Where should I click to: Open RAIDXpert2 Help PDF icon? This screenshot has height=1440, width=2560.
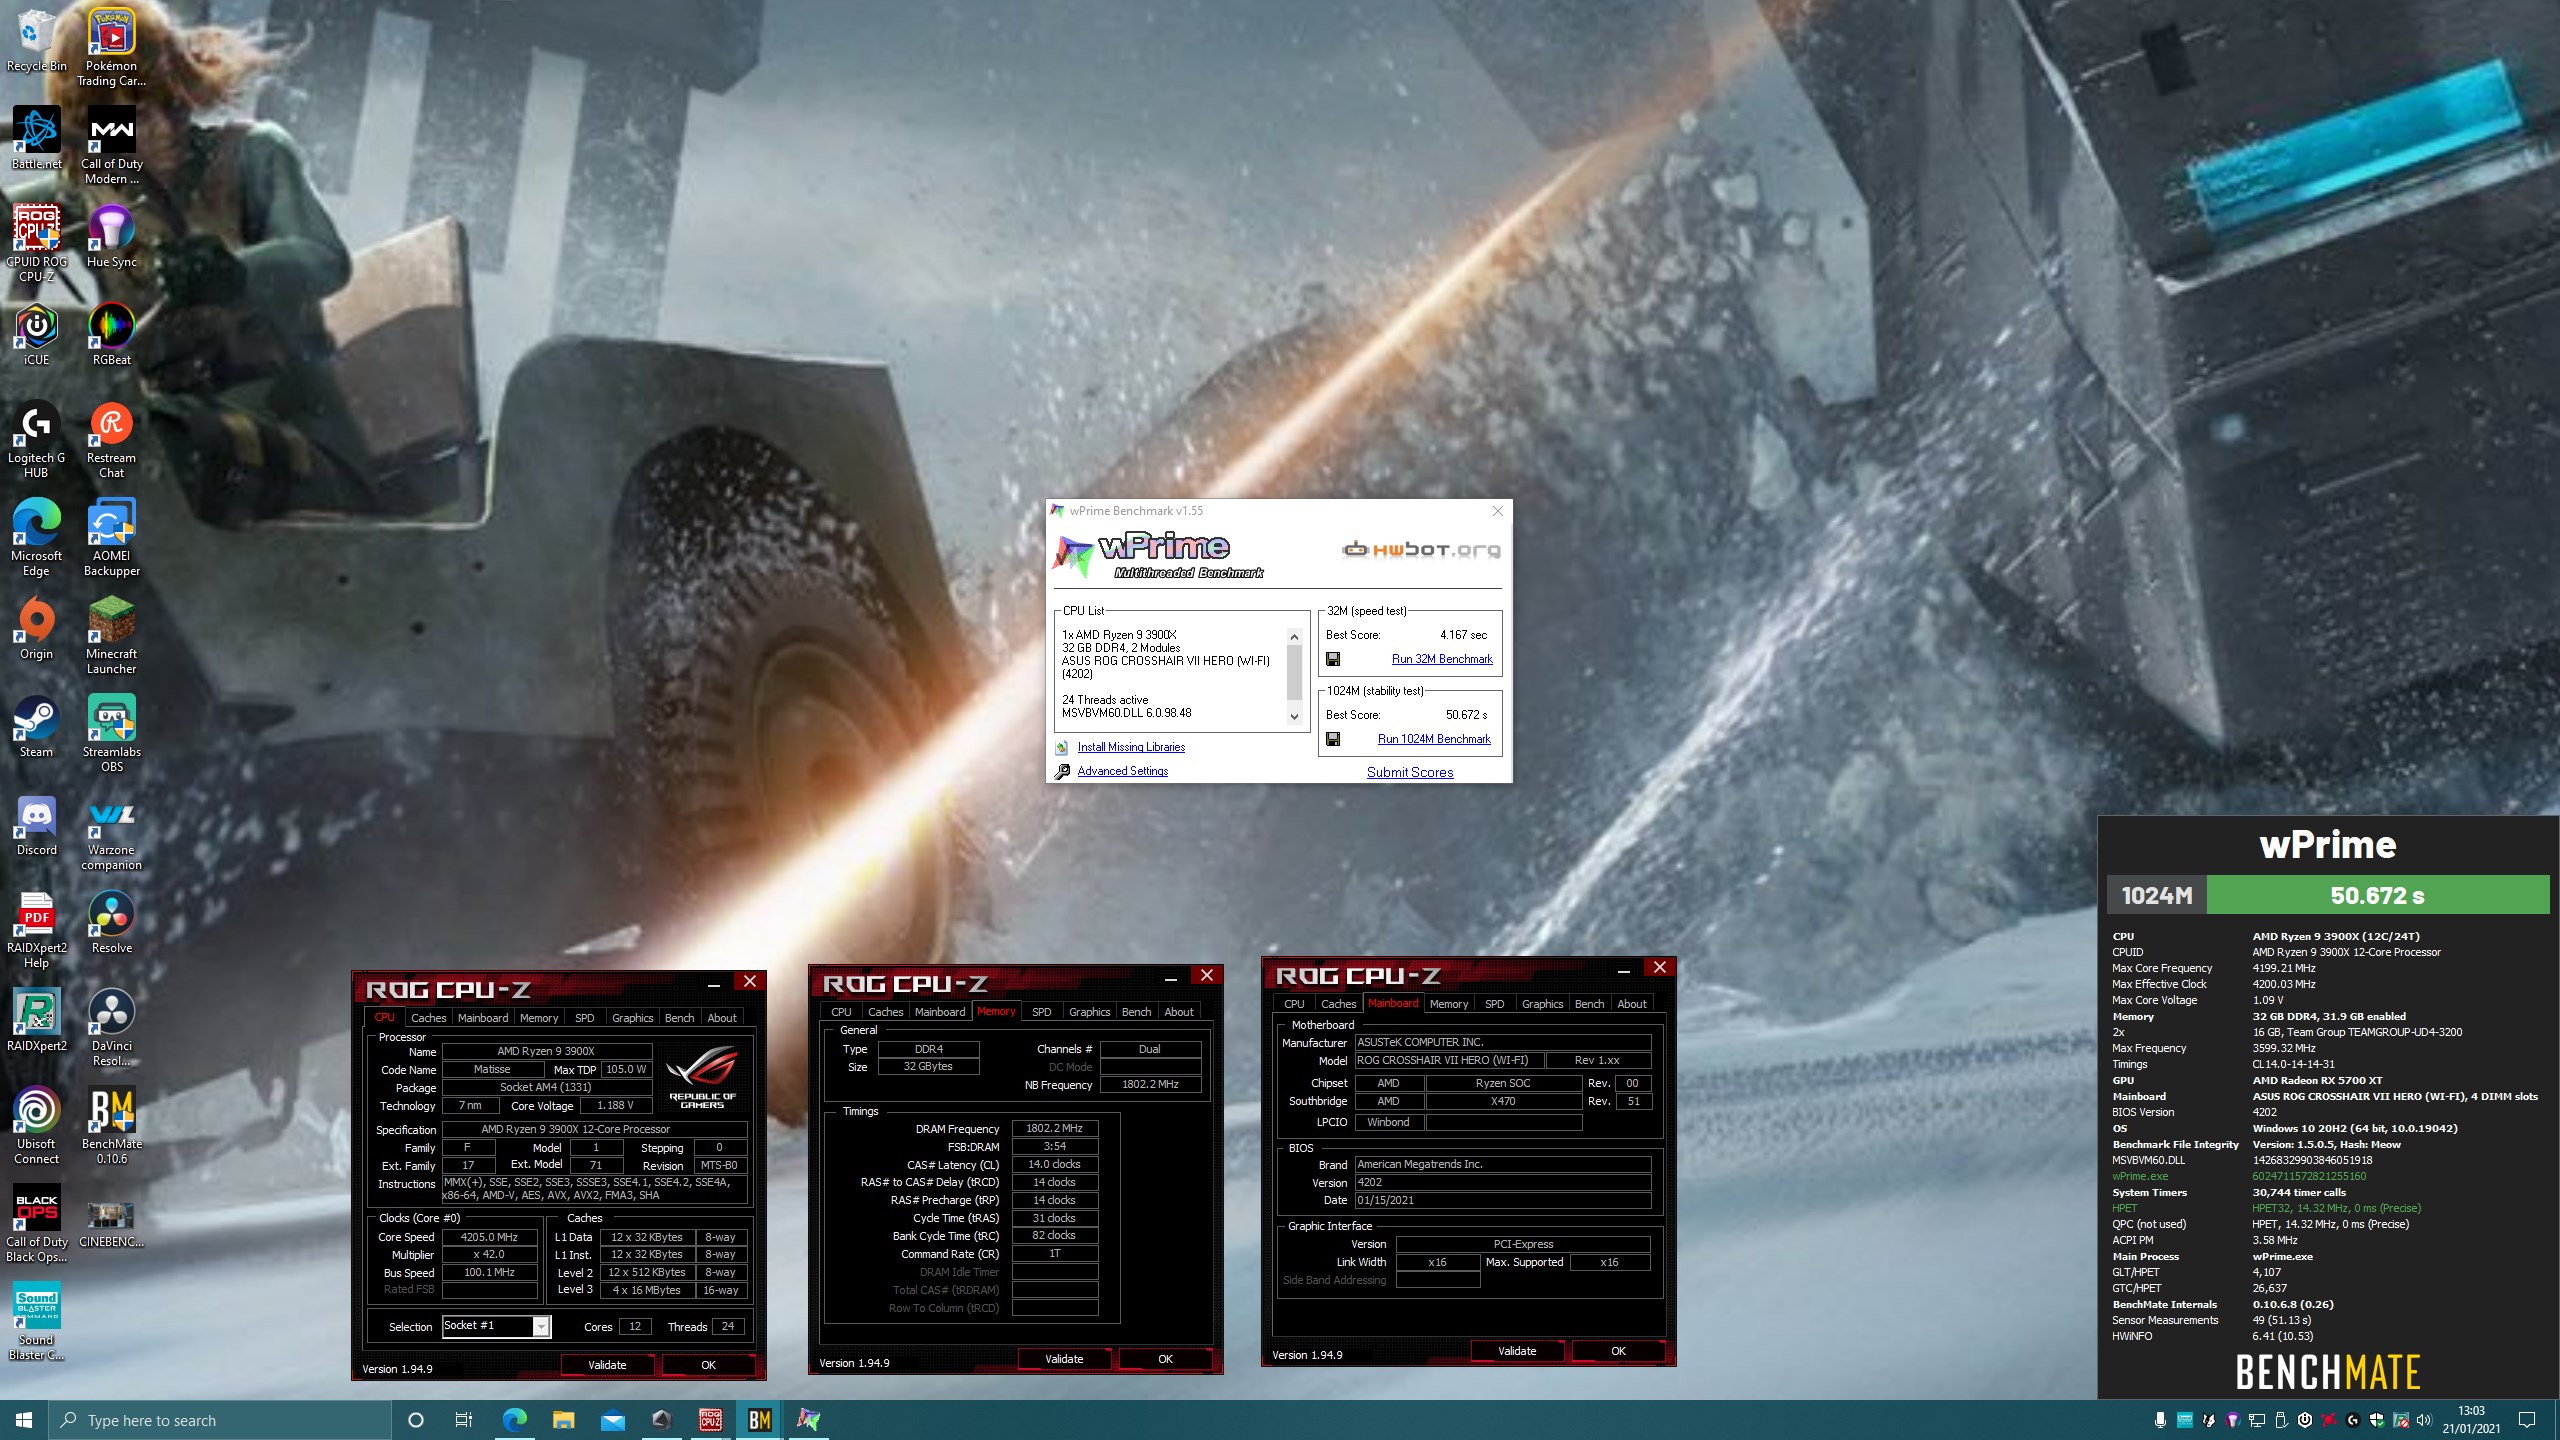(36, 928)
